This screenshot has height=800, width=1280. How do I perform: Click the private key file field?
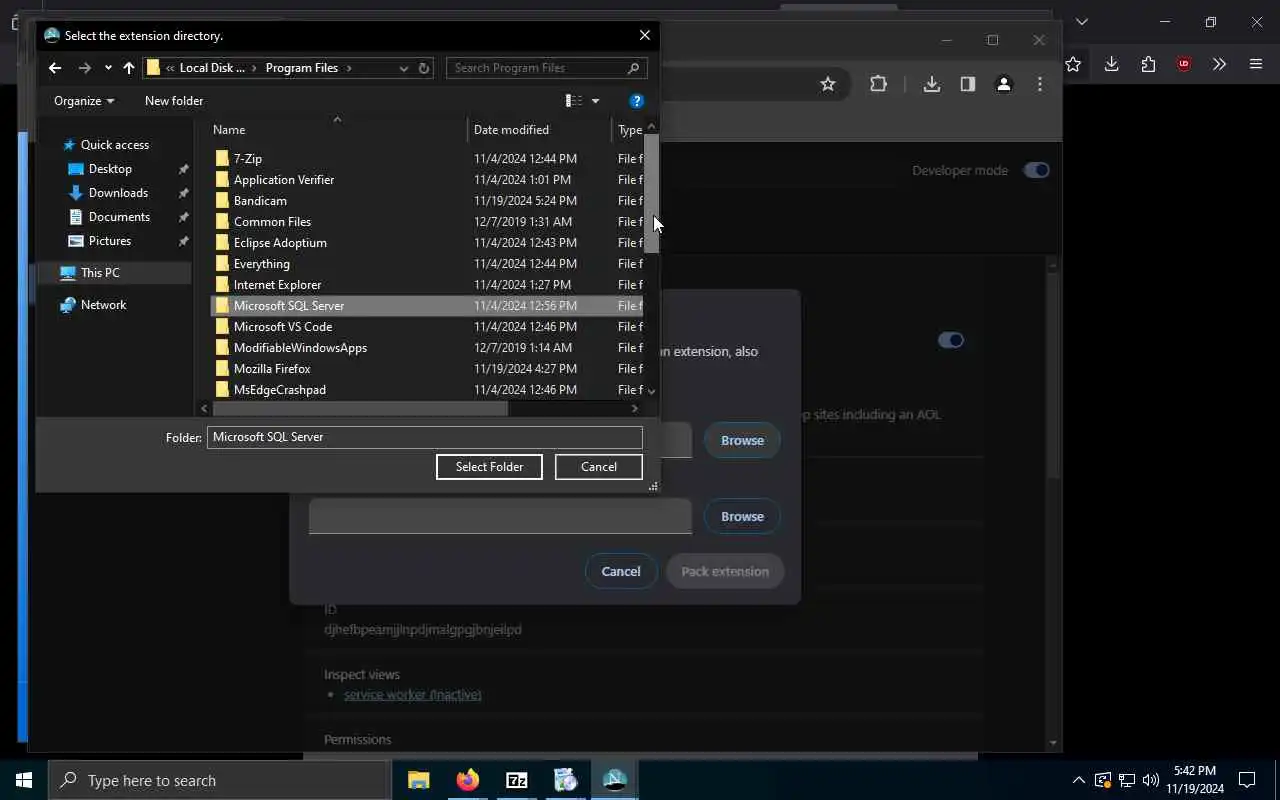pos(500,516)
